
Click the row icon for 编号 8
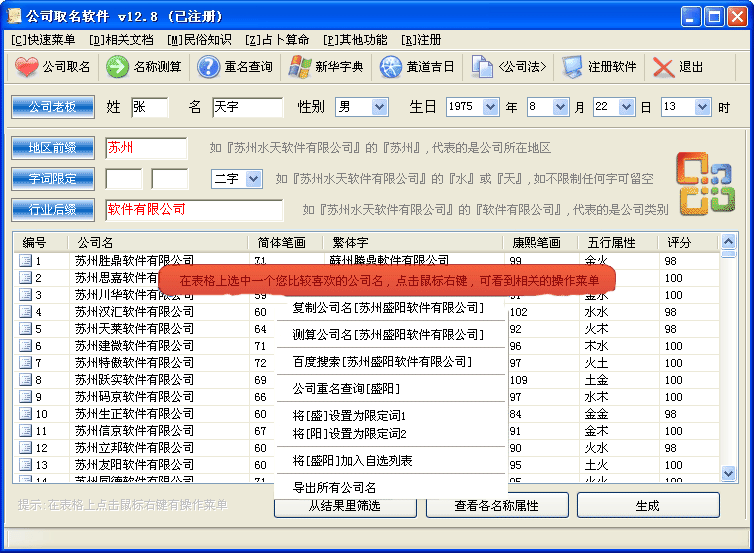[25, 380]
